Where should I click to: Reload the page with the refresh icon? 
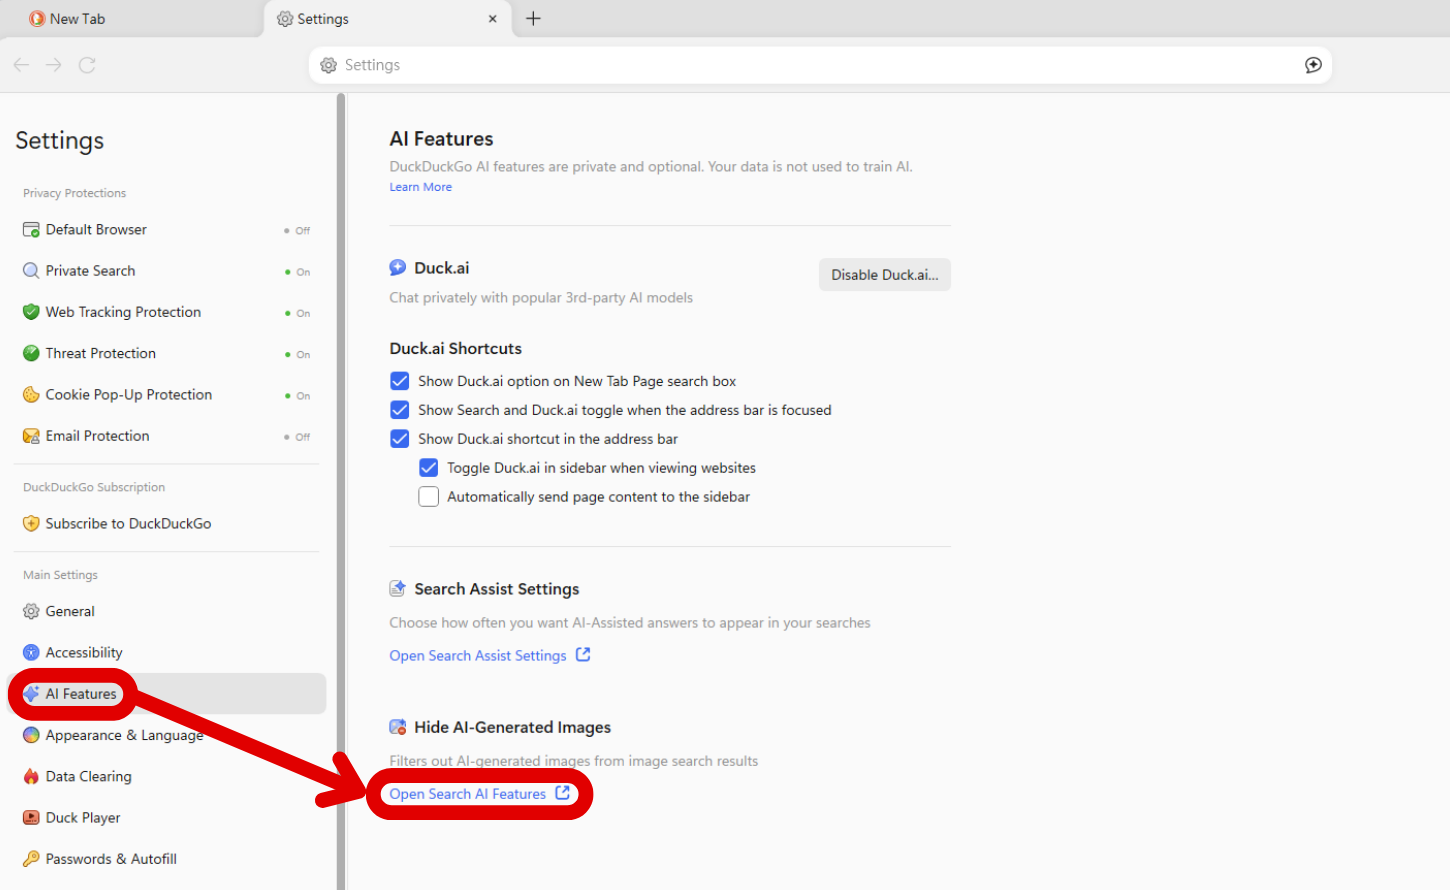click(x=87, y=65)
